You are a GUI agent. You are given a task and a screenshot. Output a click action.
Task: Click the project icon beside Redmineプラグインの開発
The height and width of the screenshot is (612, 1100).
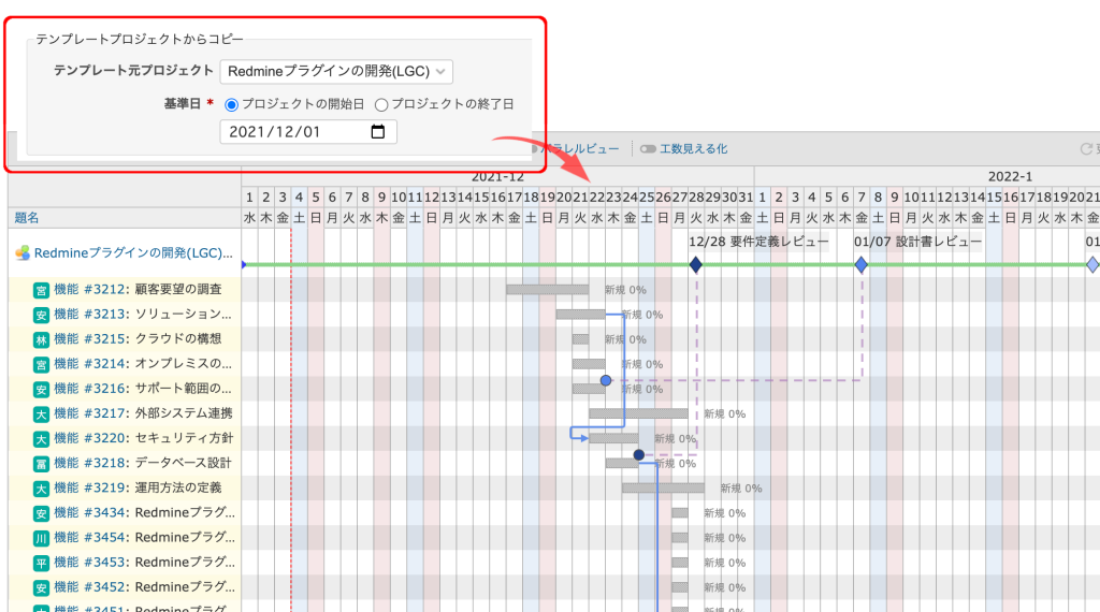(x=22, y=253)
